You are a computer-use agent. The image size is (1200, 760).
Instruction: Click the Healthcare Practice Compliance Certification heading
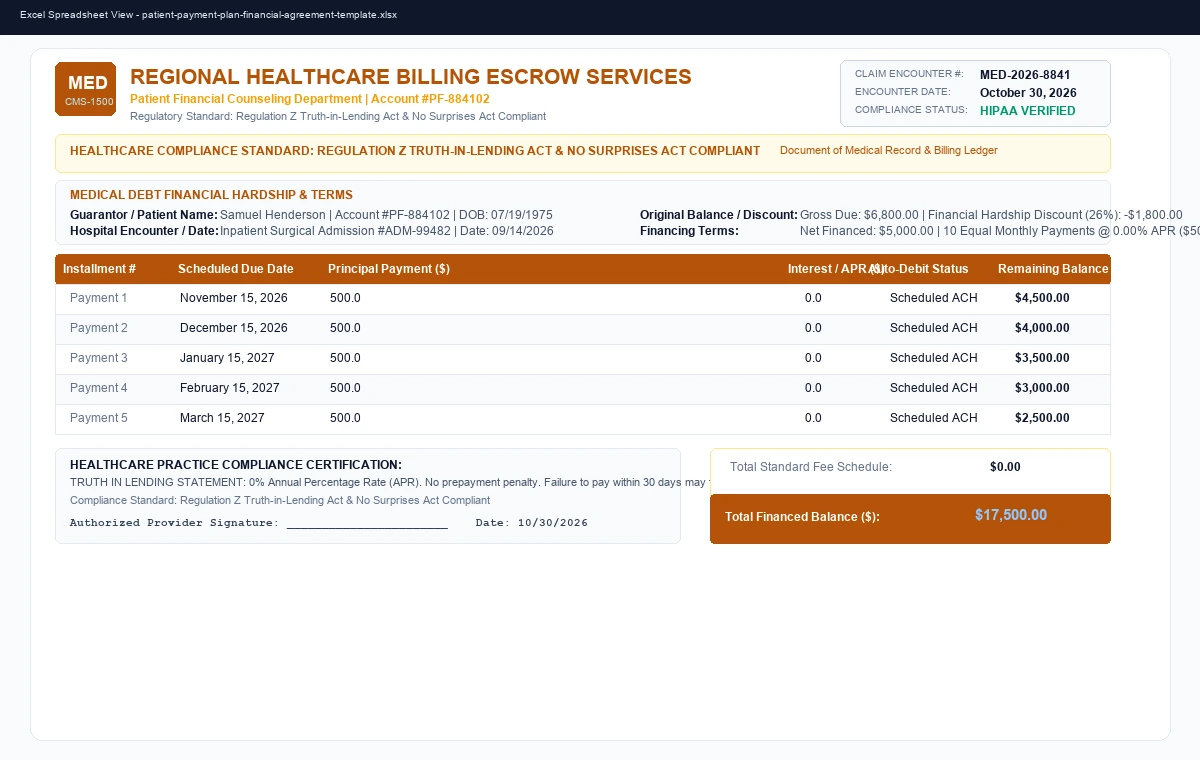236,465
